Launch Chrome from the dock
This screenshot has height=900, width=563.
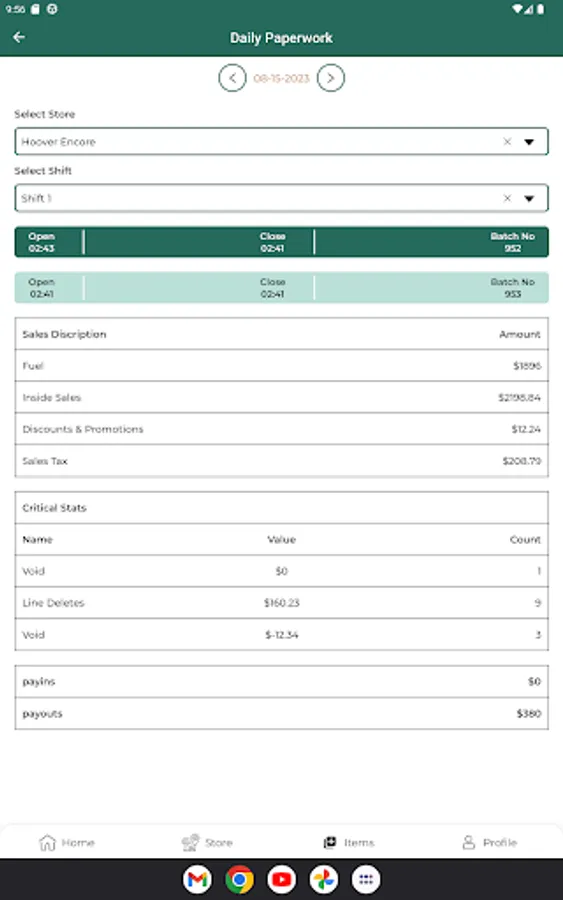tap(239, 879)
